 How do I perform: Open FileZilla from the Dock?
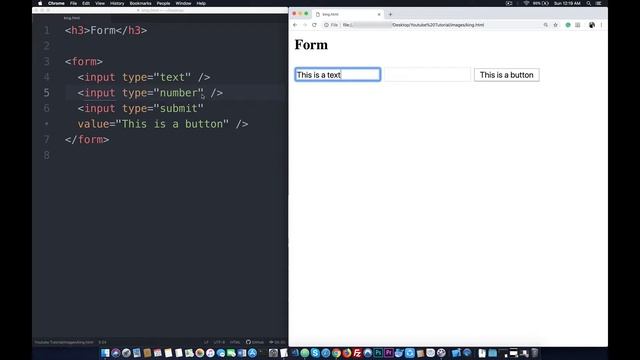pyautogui.click(x=358, y=353)
